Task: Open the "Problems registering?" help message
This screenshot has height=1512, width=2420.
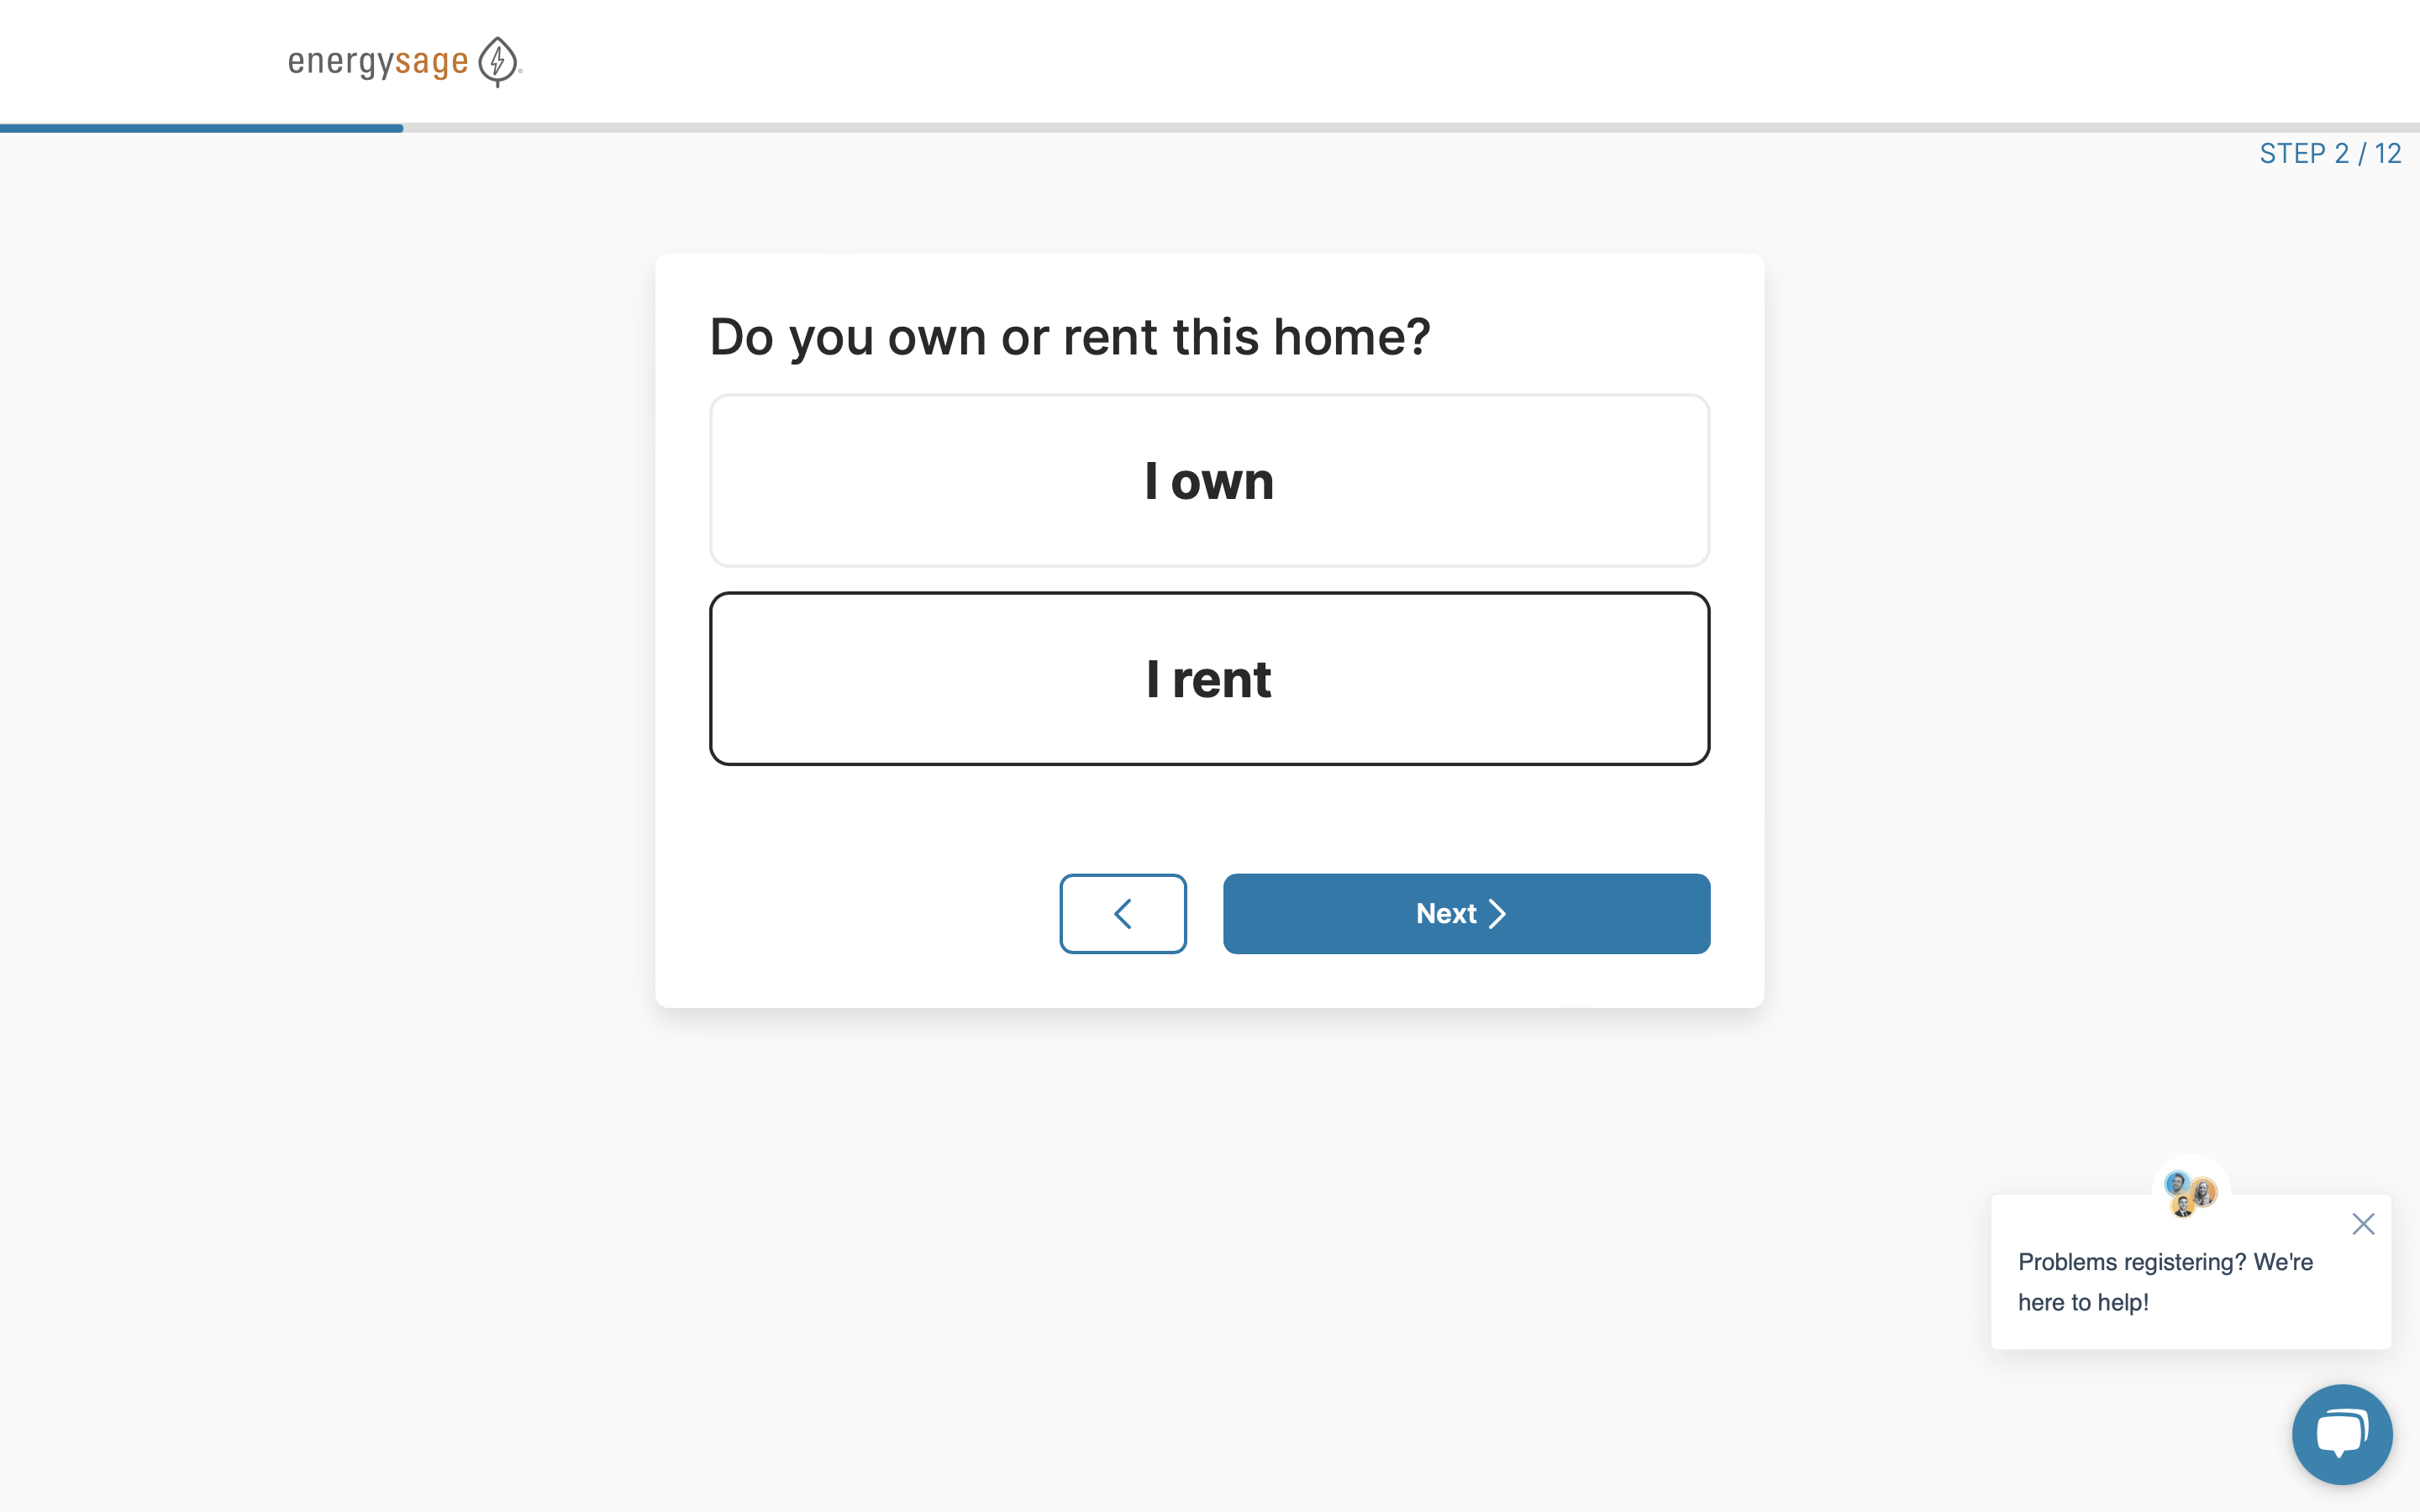Action: (x=2165, y=1262)
